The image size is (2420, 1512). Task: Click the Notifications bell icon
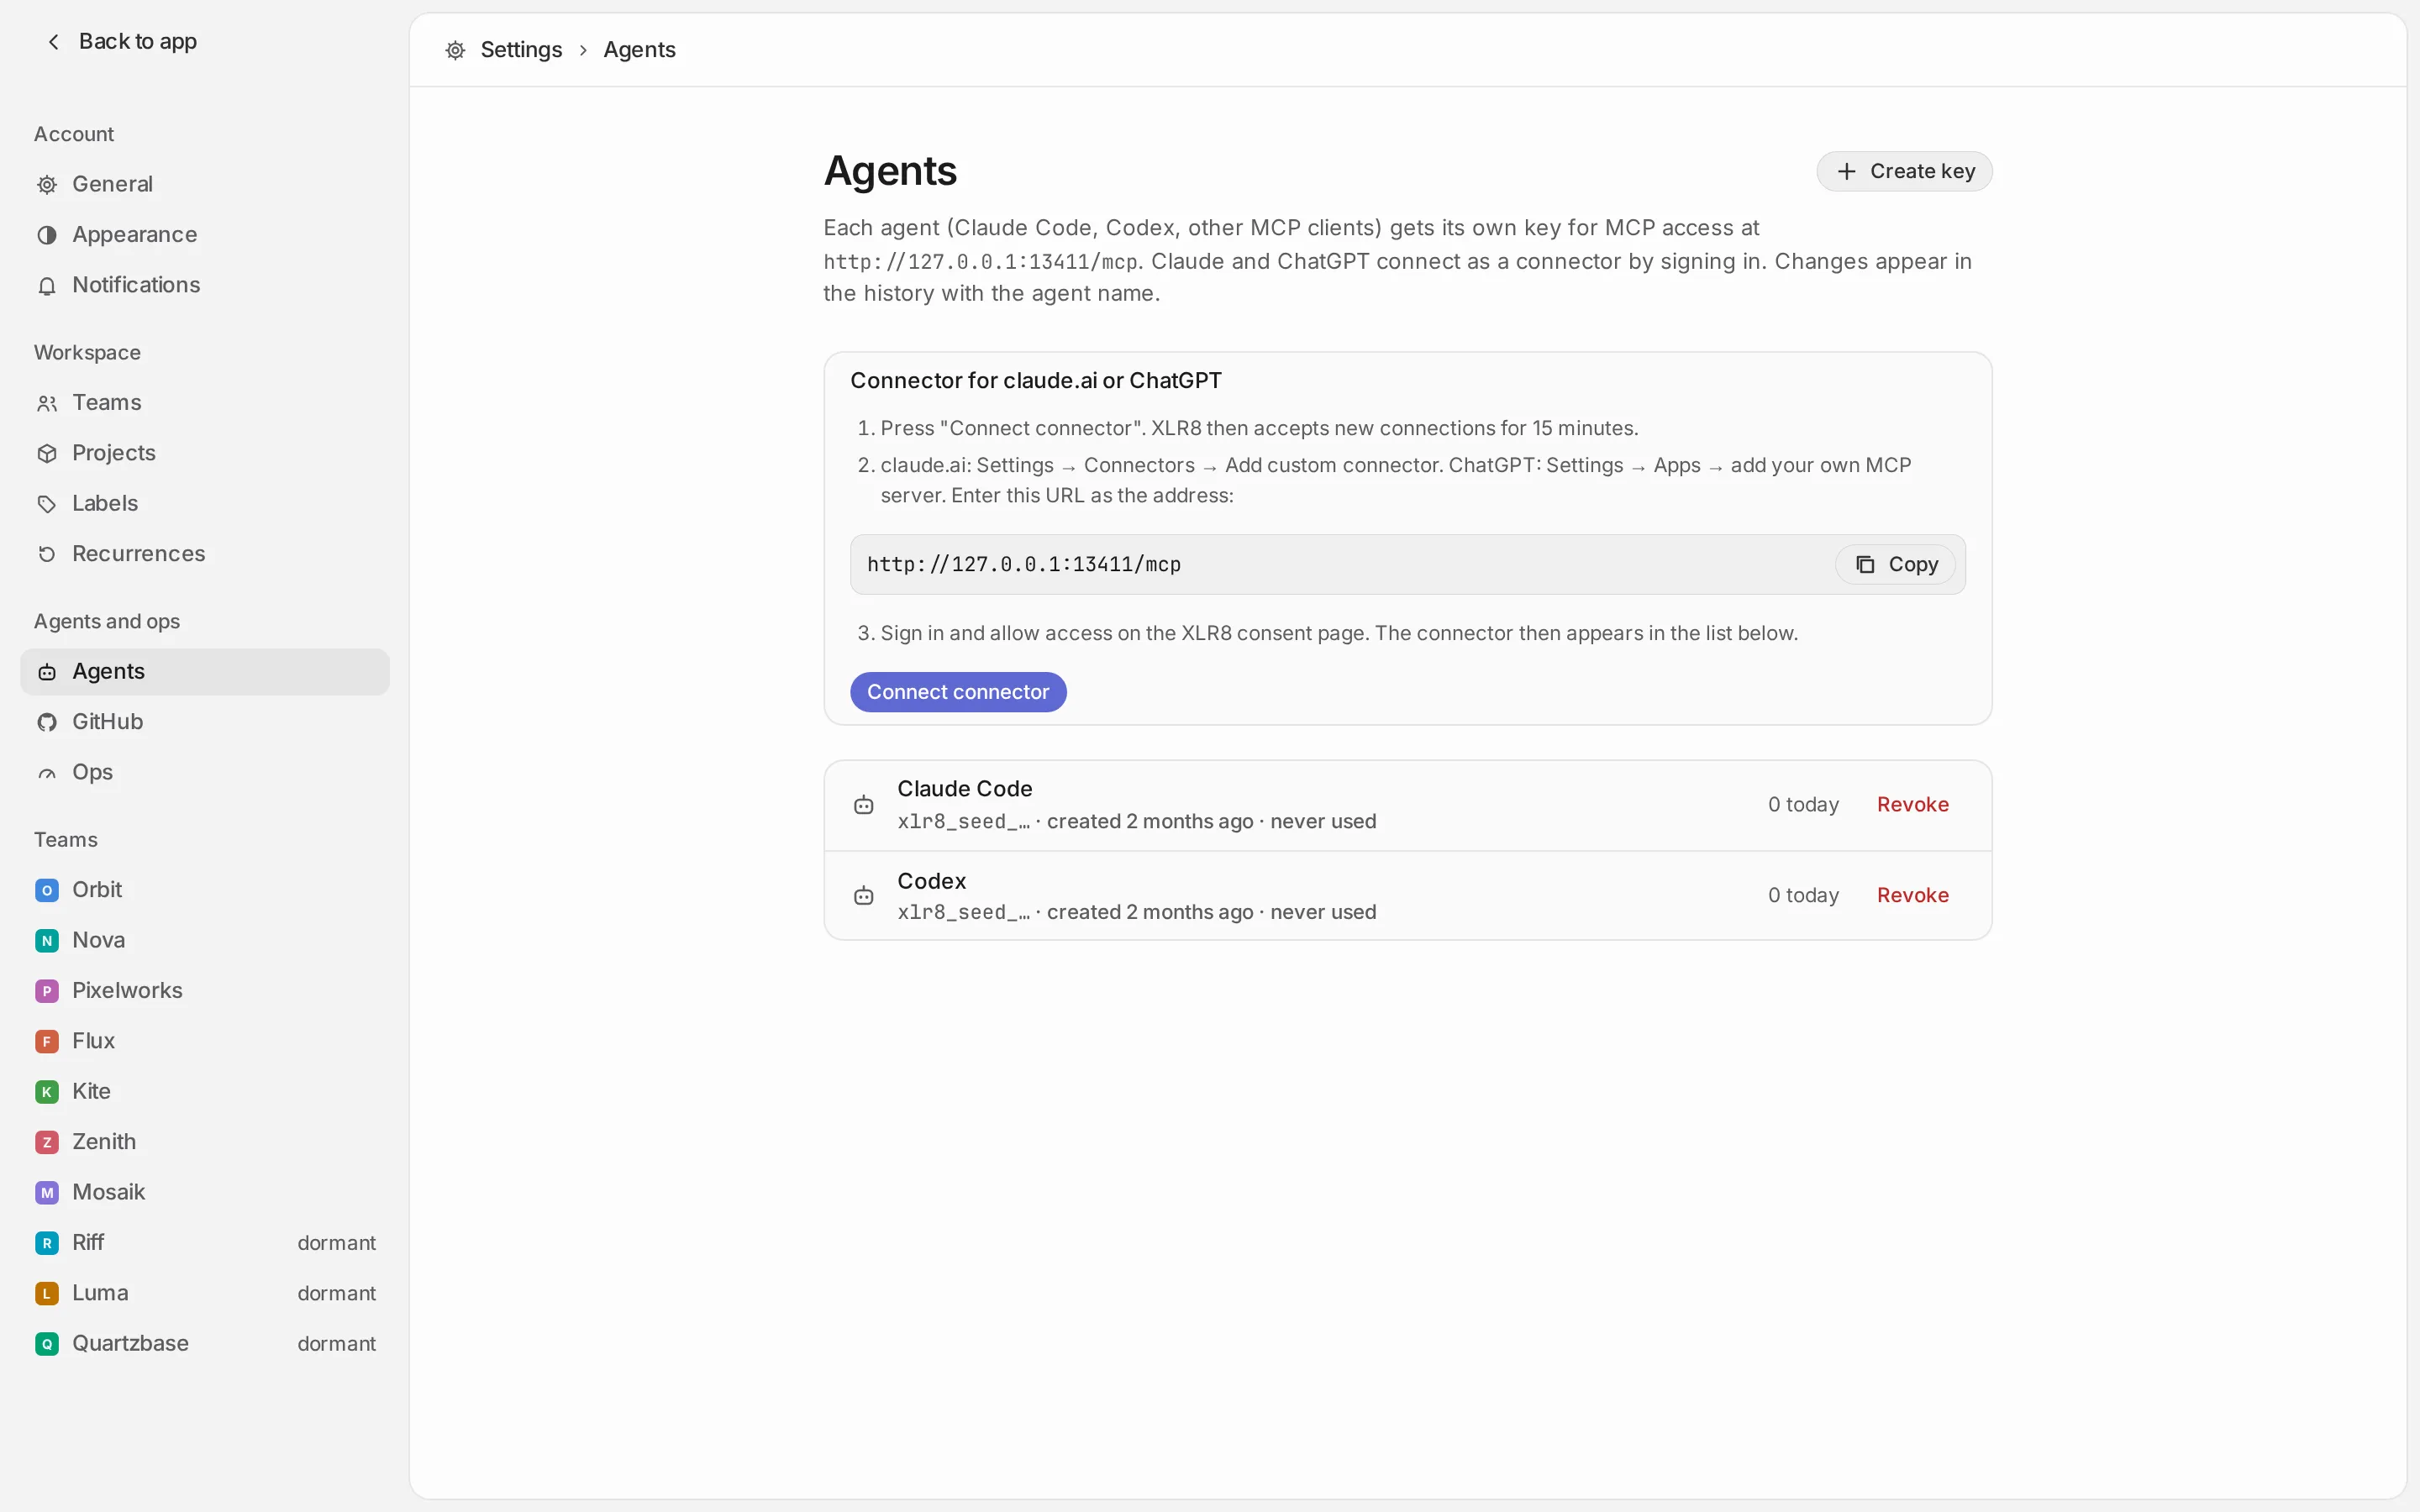(x=47, y=286)
